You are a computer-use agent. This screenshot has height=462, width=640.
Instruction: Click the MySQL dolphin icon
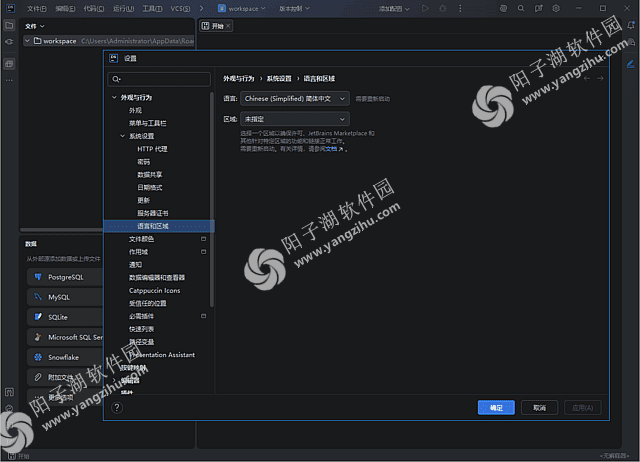(x=38, y=297)
